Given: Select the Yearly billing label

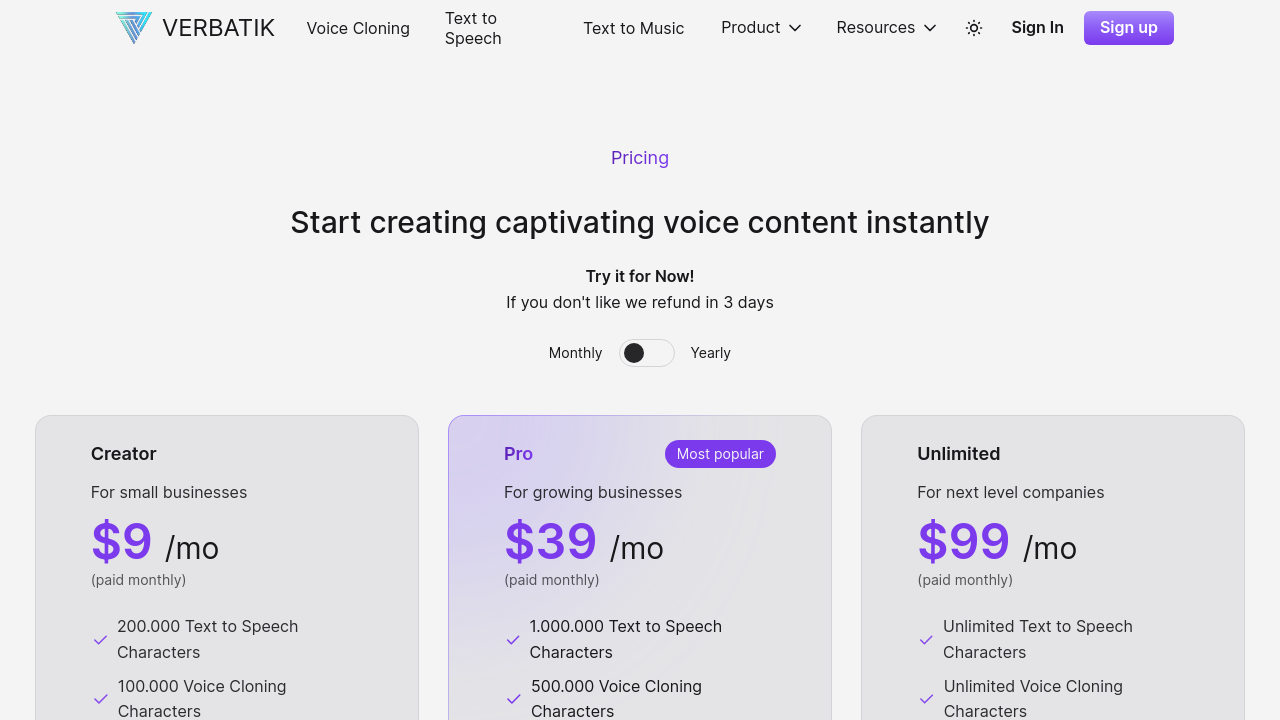Looking at the screenshot, I should pos(710,353).
